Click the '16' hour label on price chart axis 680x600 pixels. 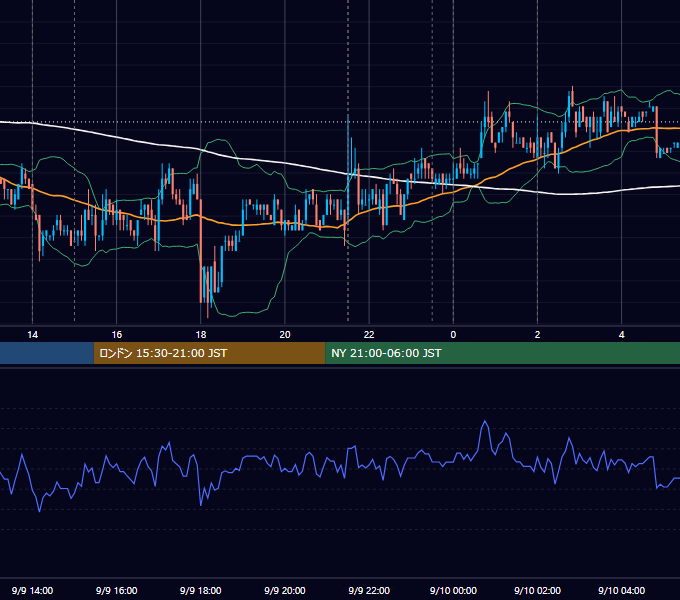[x=117, y=335]
